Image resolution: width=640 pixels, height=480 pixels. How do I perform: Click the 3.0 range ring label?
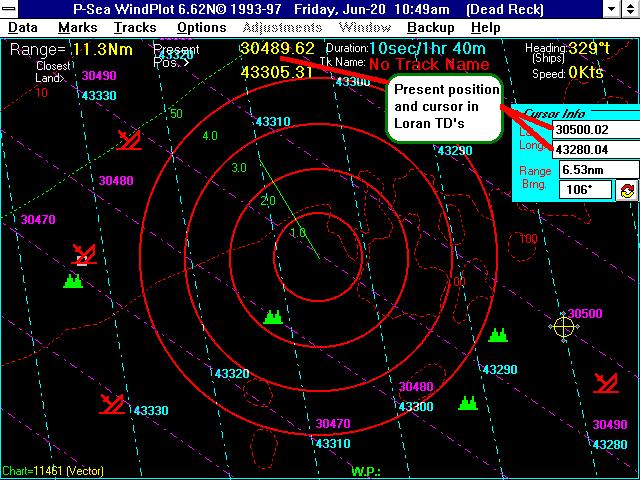pyautogui.click(x=239, y=168)
